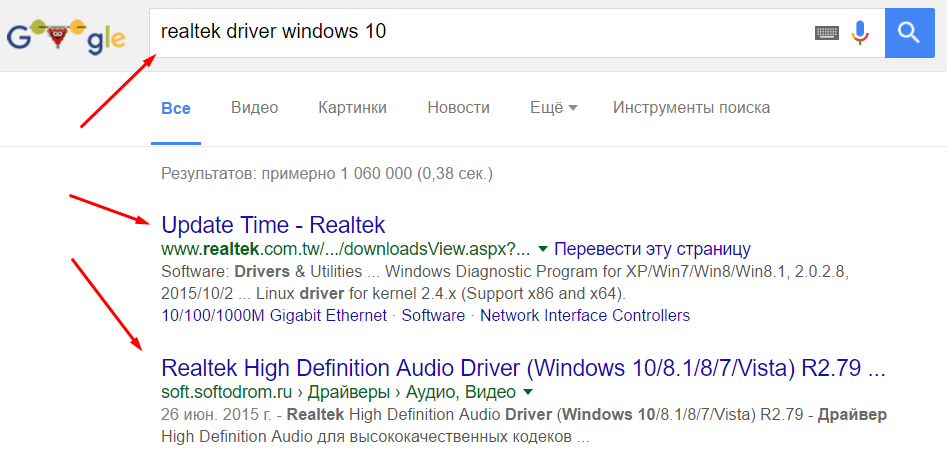Open the Network Interface Controllers sitelink
Viewport: 947px width, 460px height.
[x=585, y=315]
